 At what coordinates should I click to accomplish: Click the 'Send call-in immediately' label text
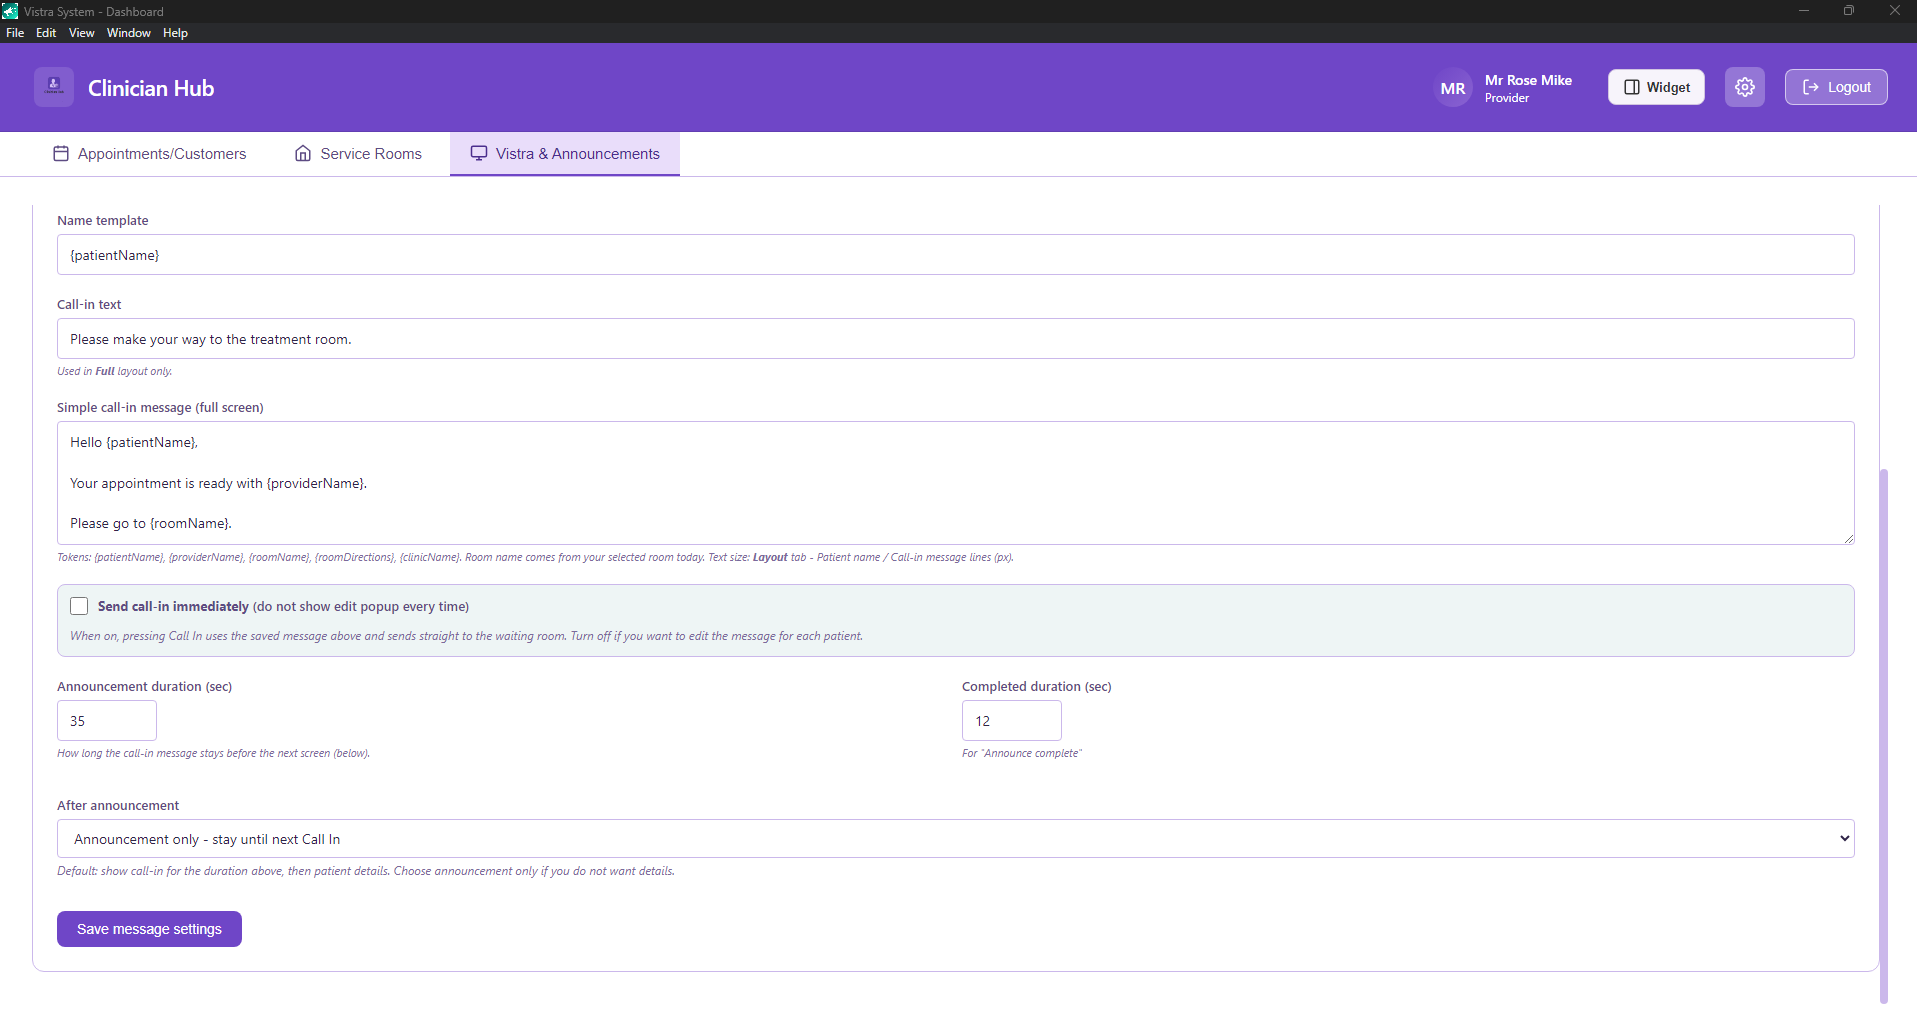point(173,606)
